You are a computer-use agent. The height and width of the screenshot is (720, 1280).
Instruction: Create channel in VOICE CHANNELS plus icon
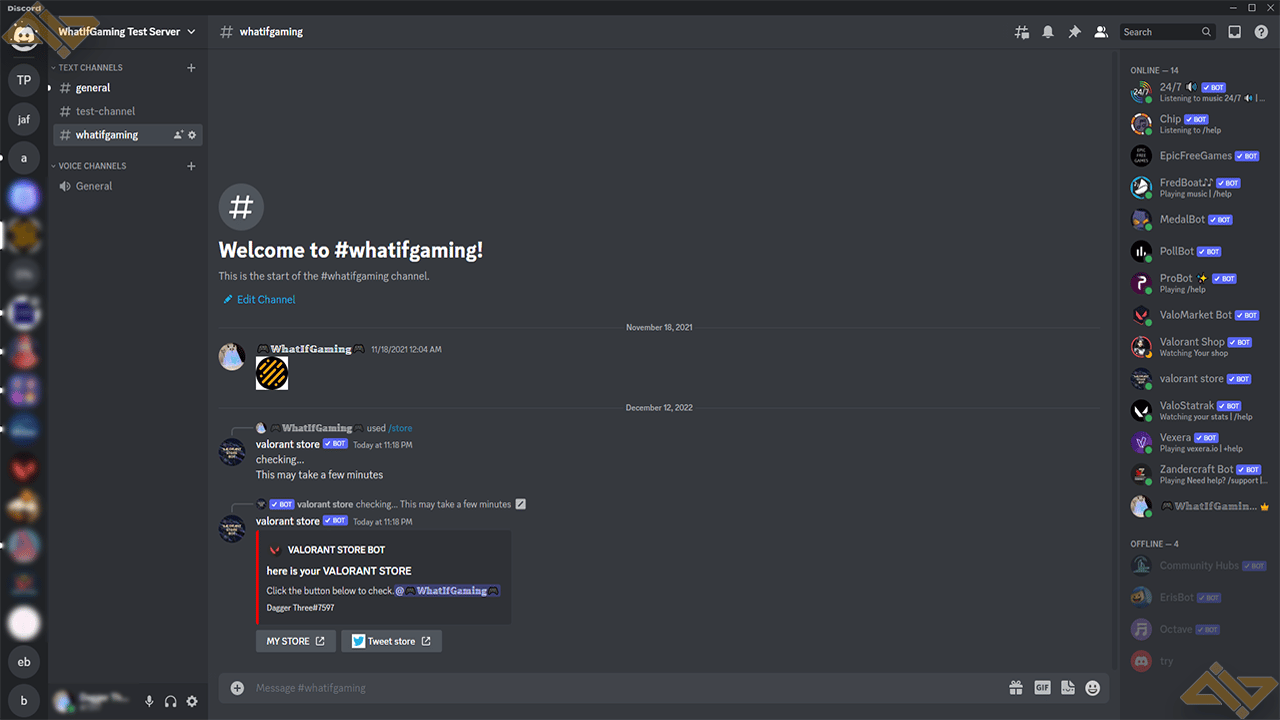(192, 166)
